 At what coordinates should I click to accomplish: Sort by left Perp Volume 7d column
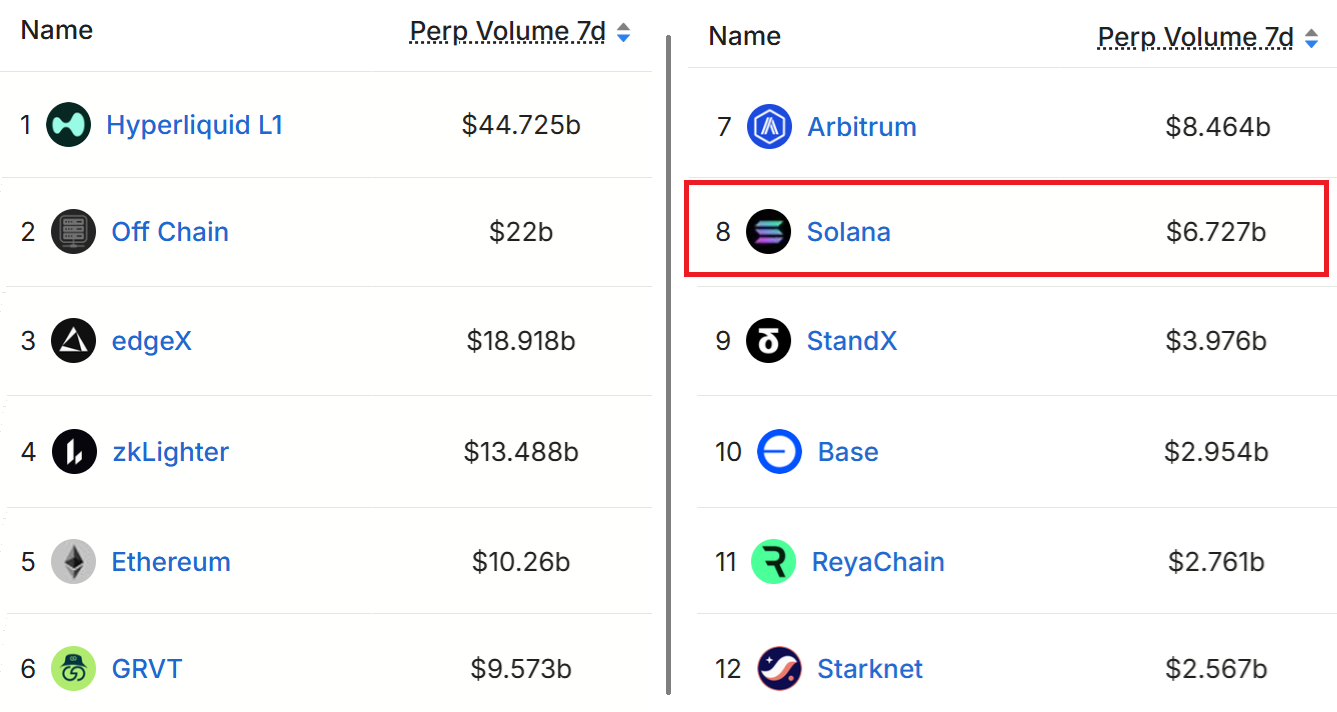coord(508,31)
